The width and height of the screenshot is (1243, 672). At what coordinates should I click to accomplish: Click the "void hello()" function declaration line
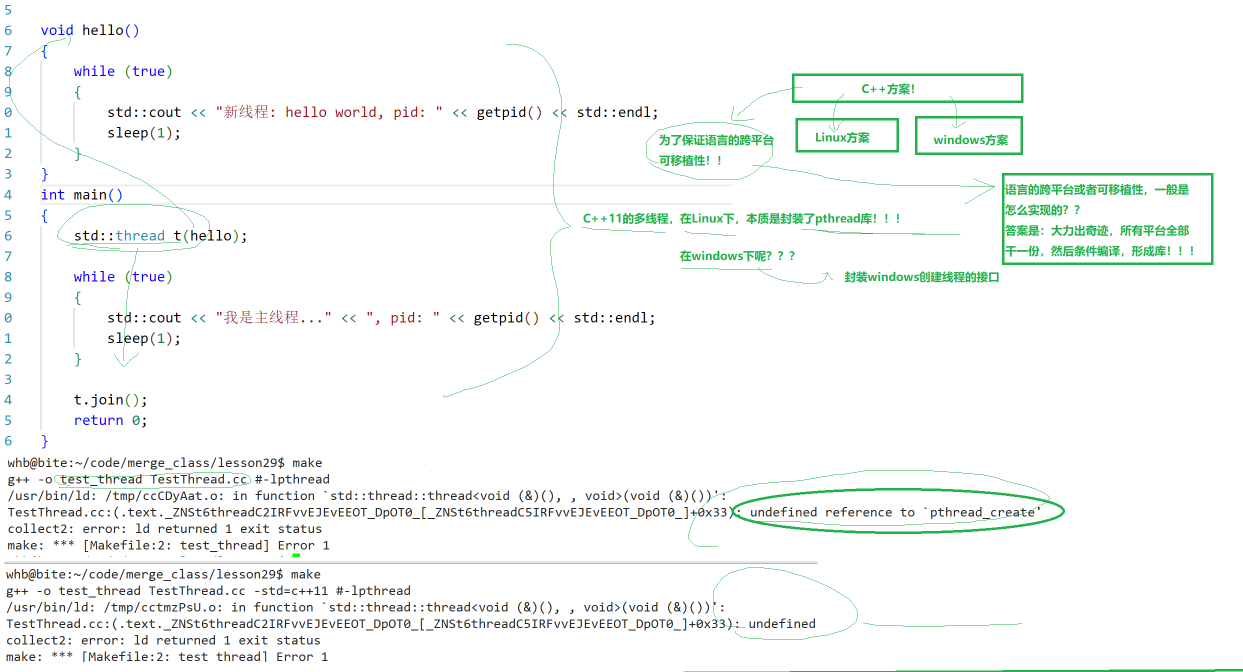(90, 30)
